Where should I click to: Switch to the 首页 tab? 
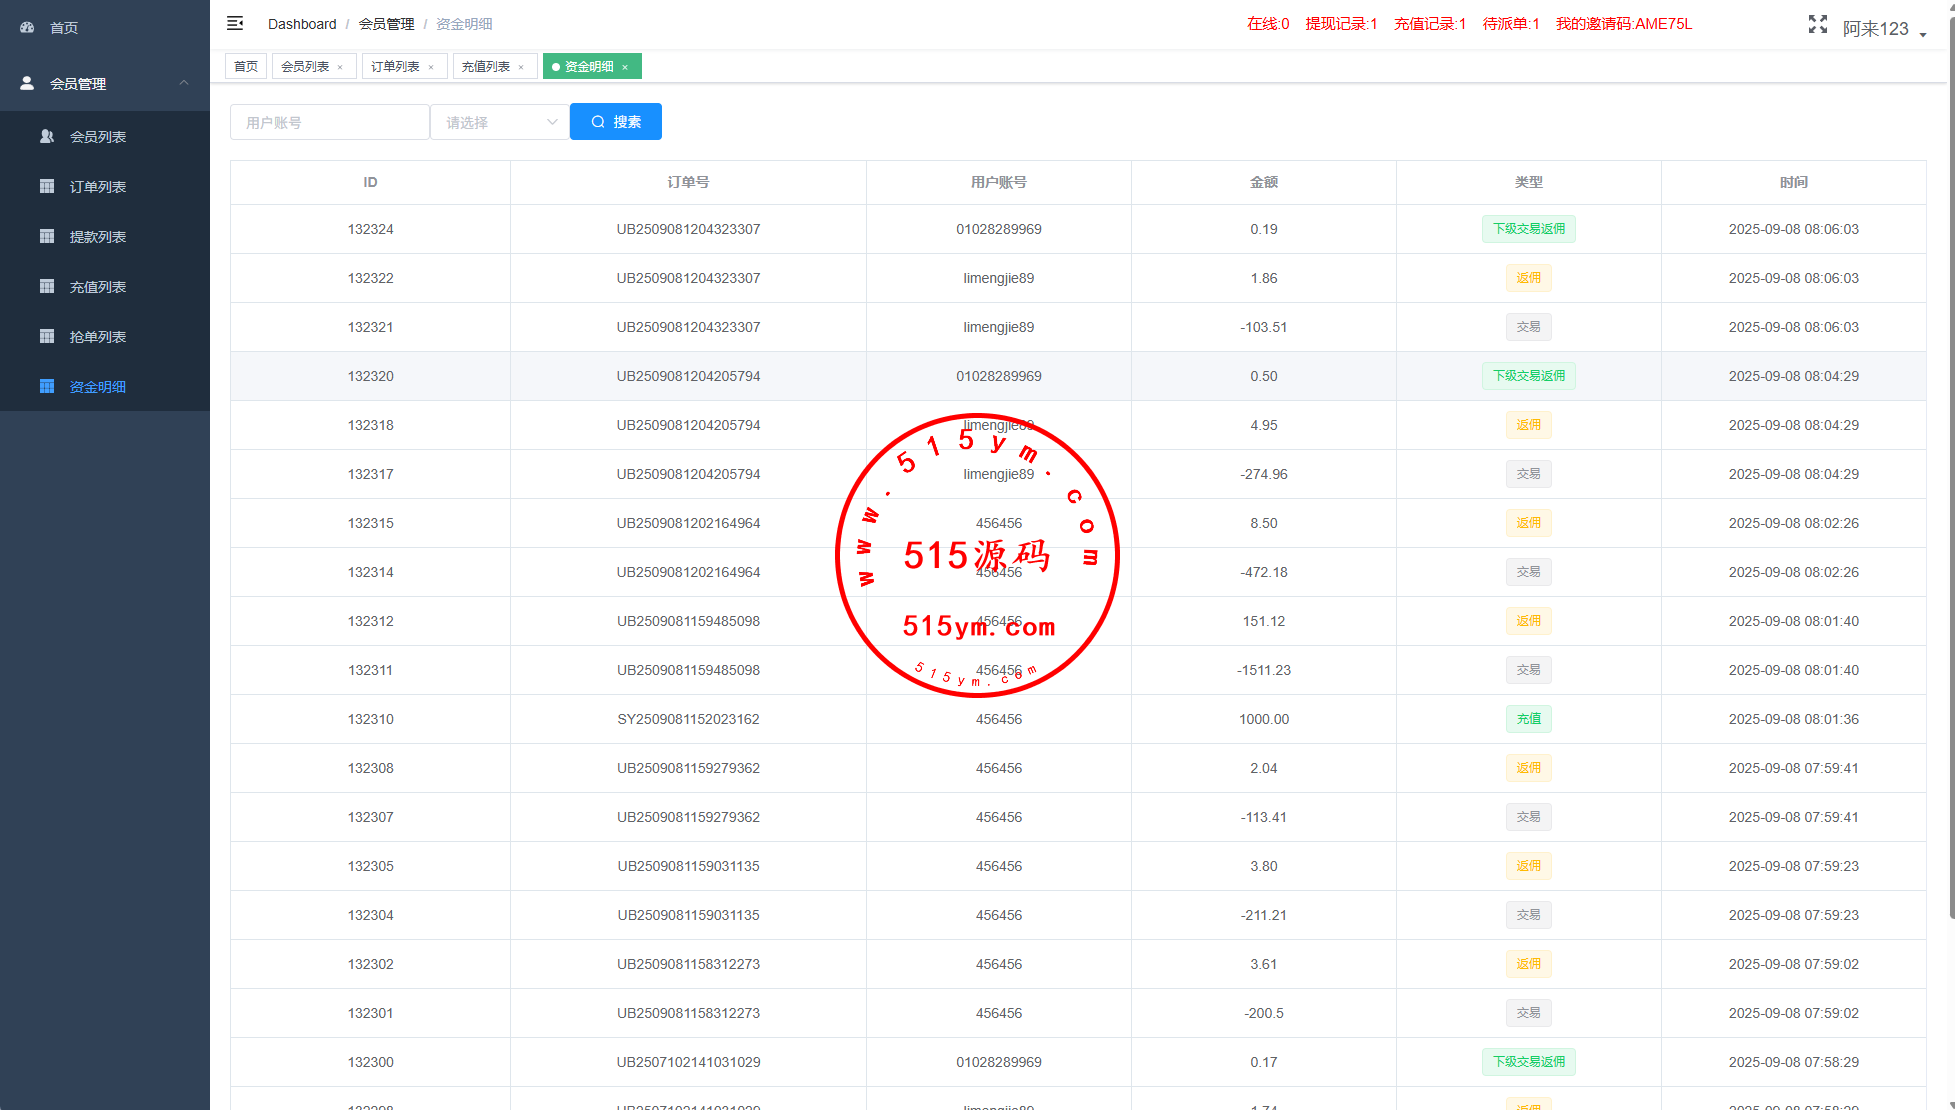246,67
